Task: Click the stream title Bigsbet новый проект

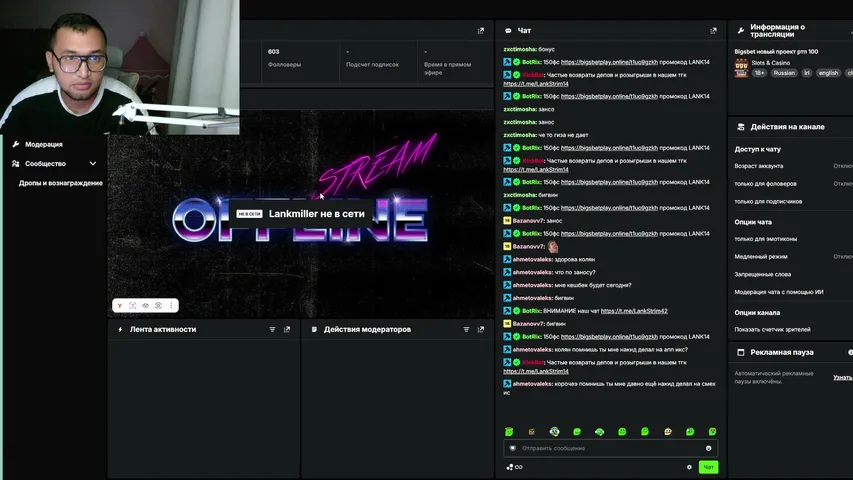Action: click(x=776, y=52)
